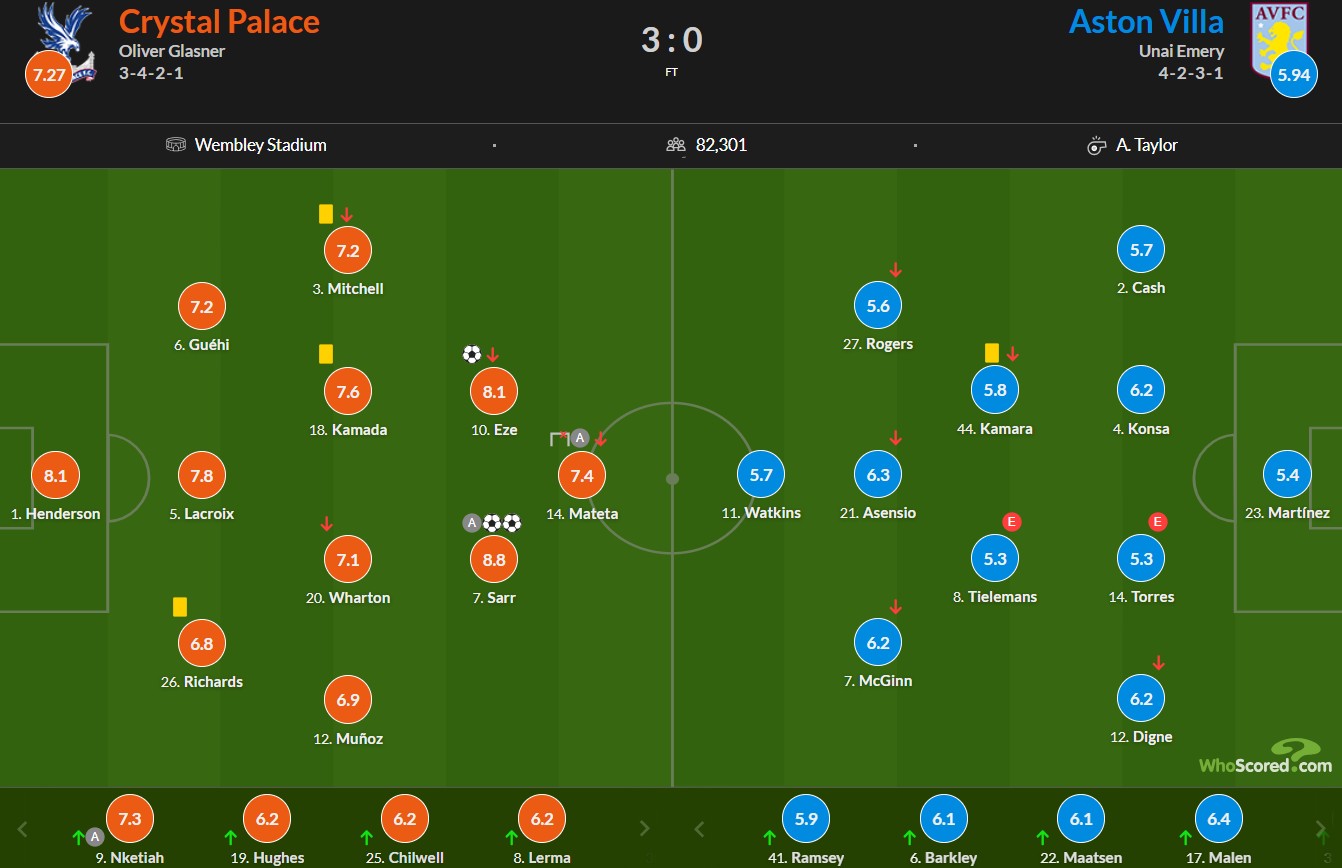1342x868 pixels.
Task: Show next Crystal Palace substitutes
Action: (645, 829)
